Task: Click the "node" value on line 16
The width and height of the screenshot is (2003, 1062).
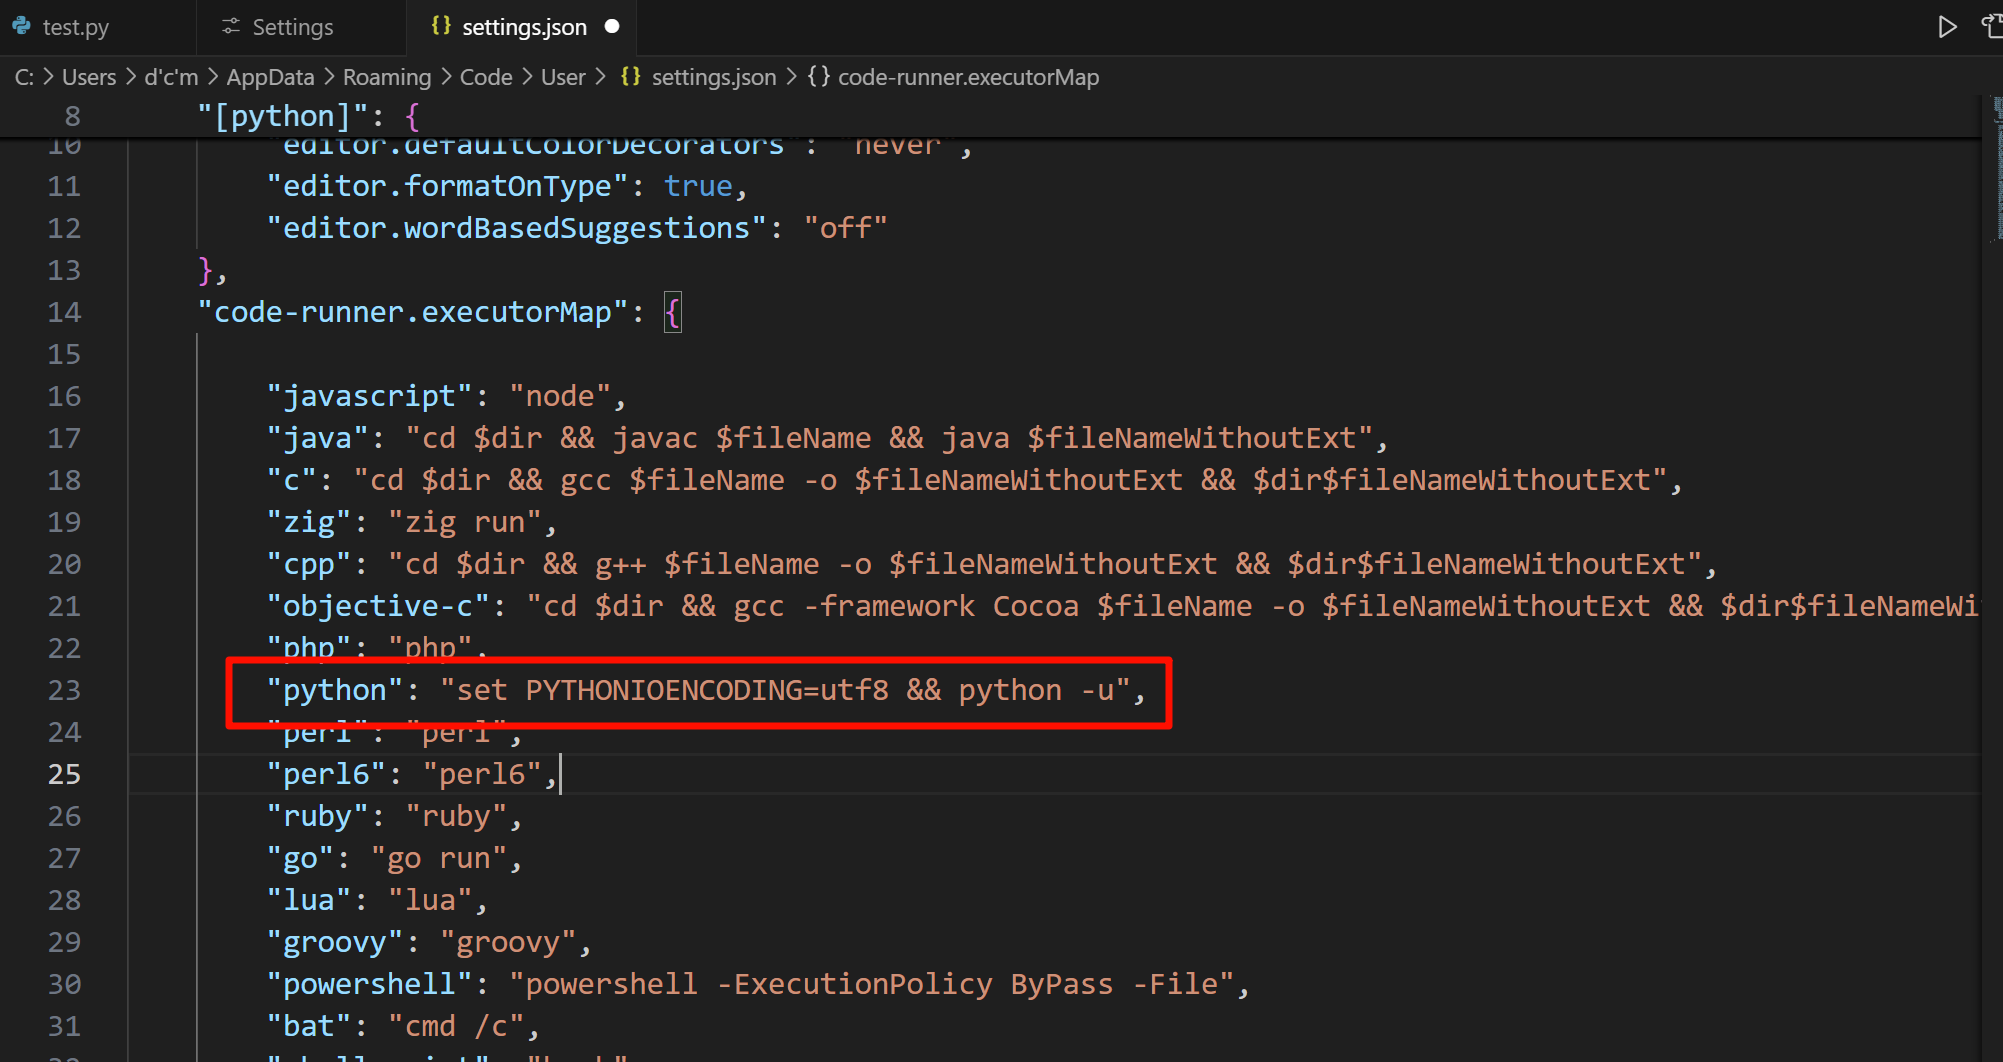Action: pos(560,396)
